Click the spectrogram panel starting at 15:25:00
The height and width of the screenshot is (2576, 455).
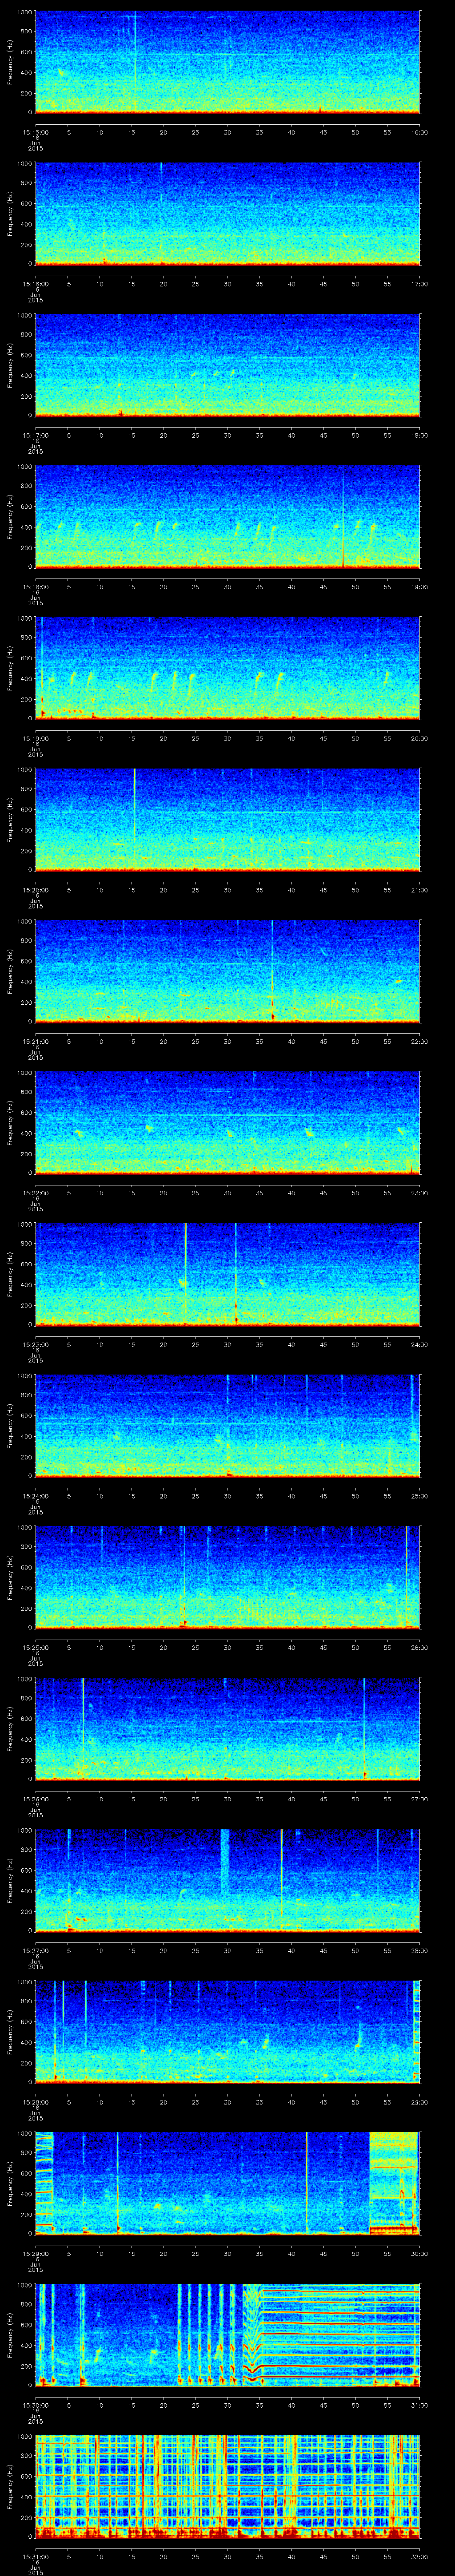tap(228, 1578)
